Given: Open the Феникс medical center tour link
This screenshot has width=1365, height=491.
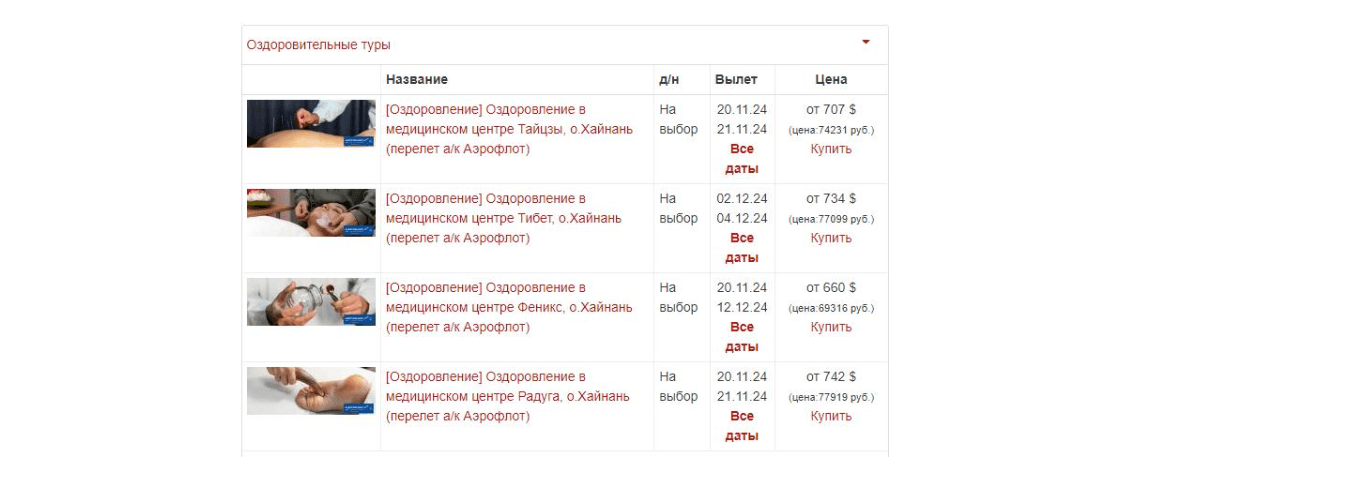Looking at the screenshot, I should point(509,307).
